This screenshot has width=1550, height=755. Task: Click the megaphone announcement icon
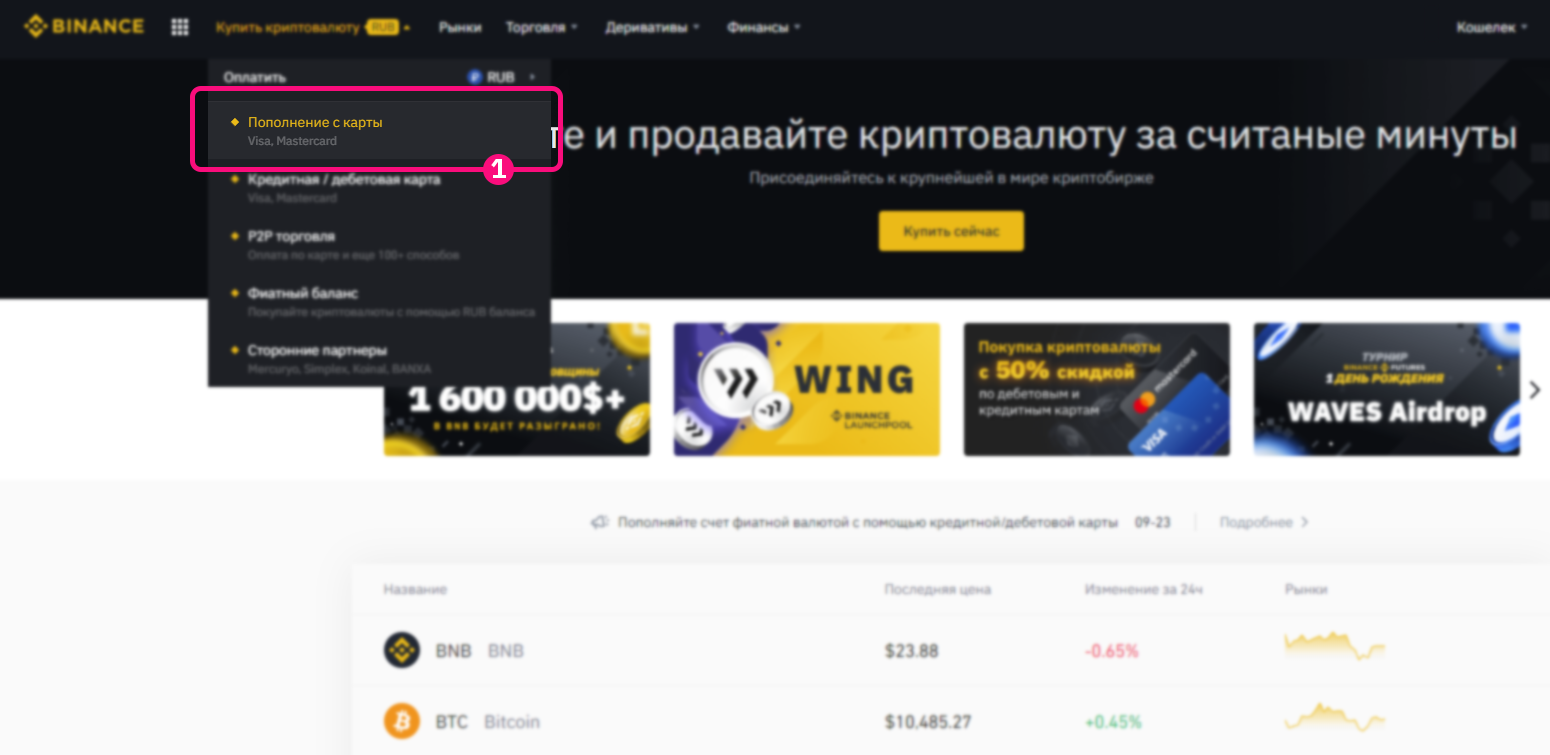[600, 522]
